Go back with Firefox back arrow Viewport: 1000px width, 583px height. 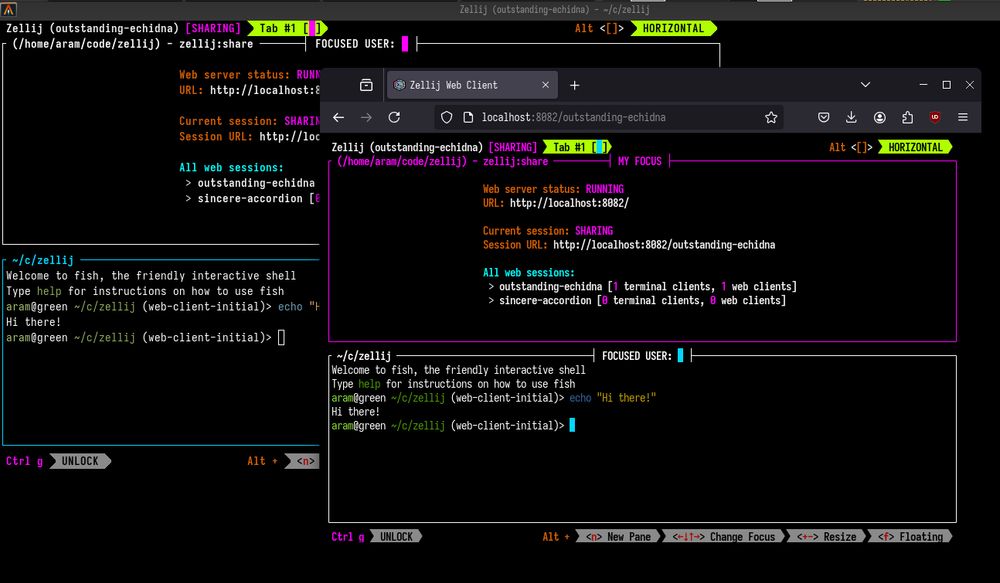339,117
